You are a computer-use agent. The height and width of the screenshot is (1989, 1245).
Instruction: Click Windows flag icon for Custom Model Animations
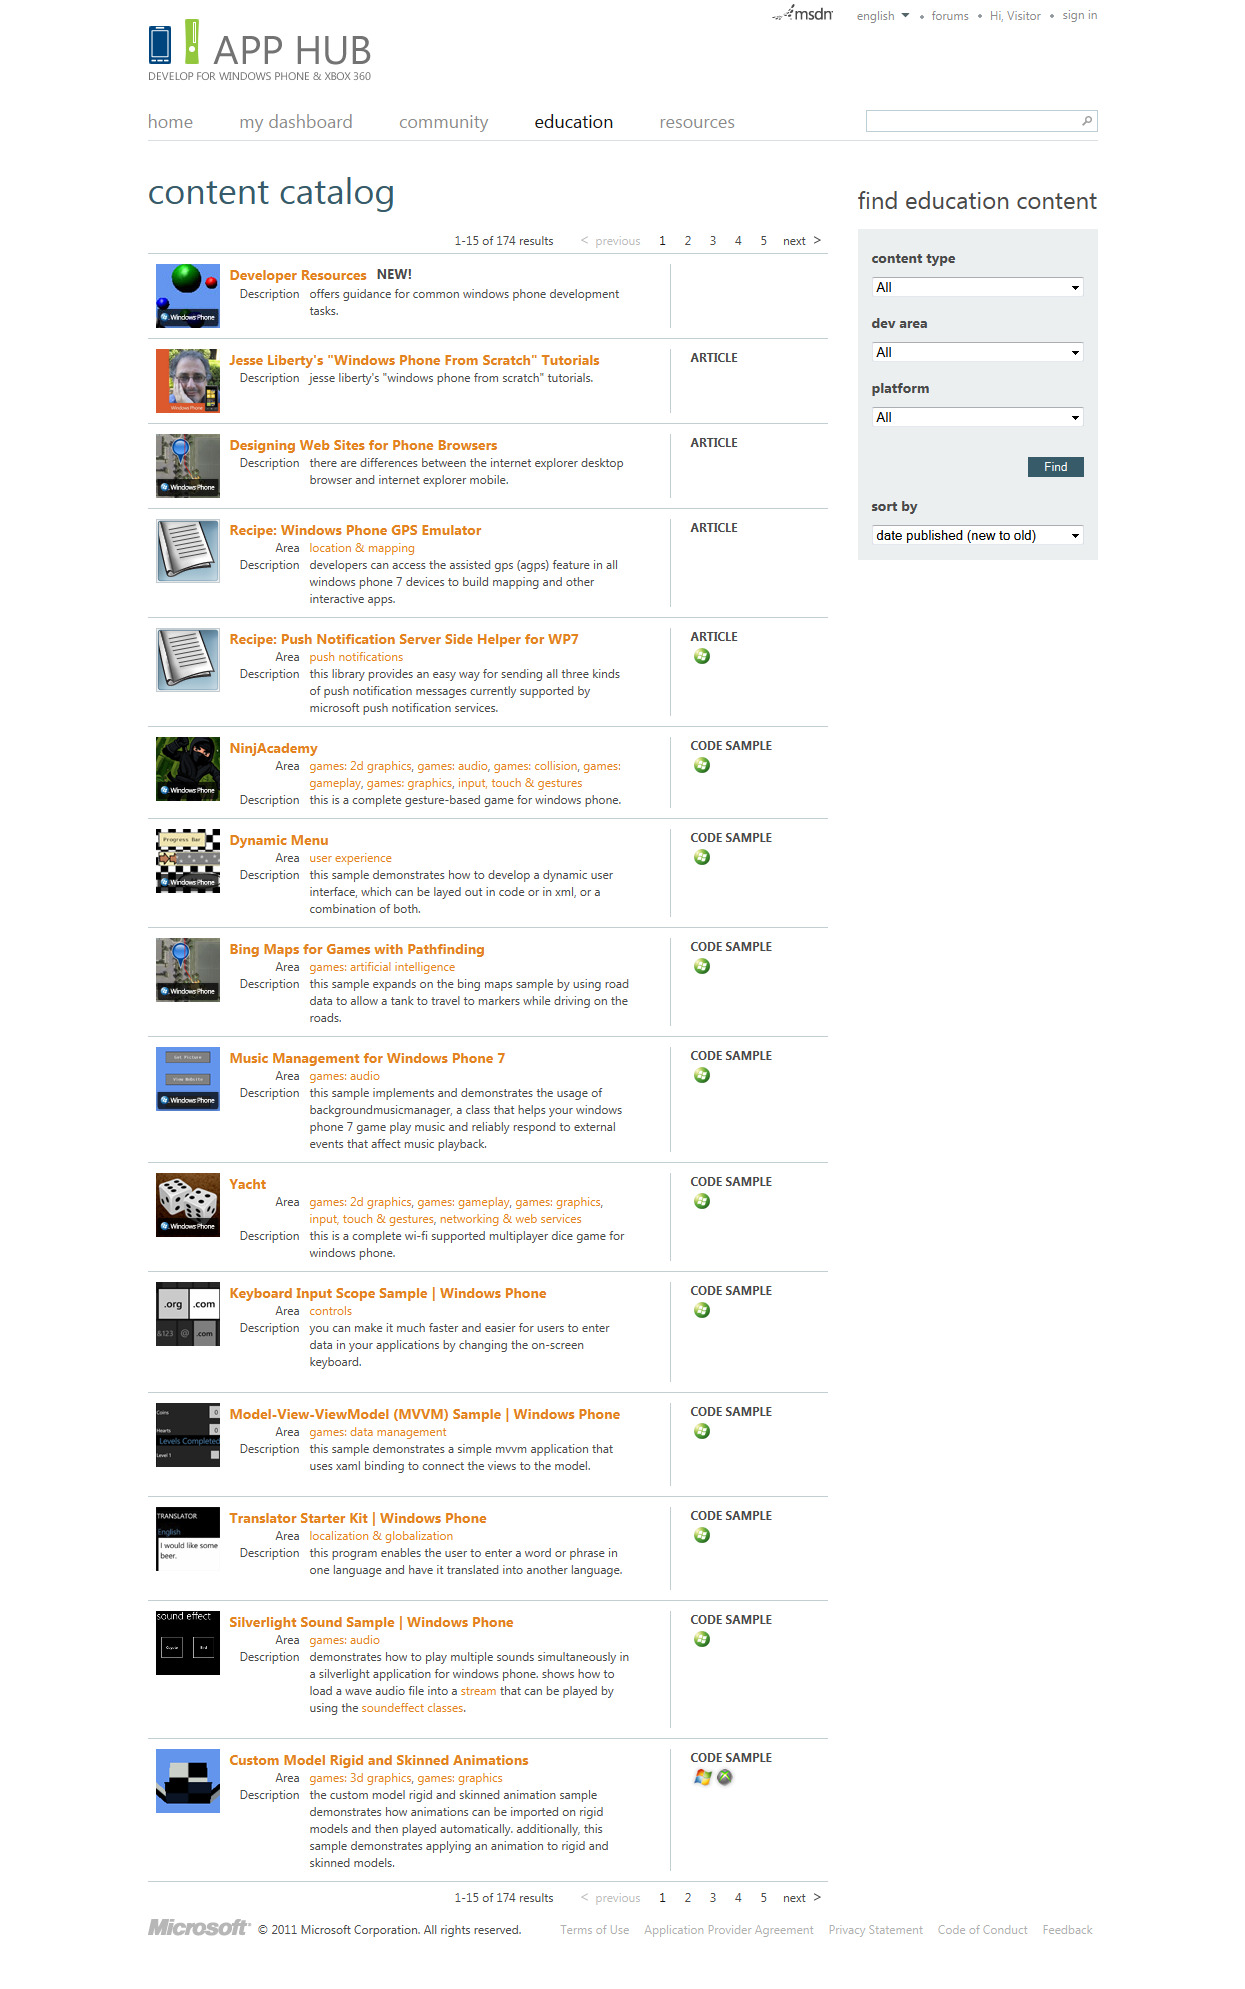703,1778
